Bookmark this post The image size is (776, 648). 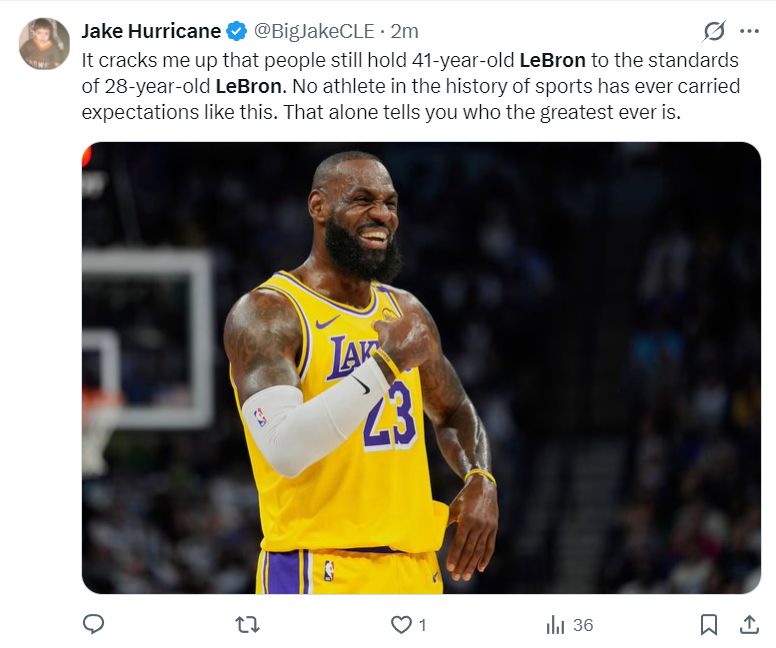point(708,624)
